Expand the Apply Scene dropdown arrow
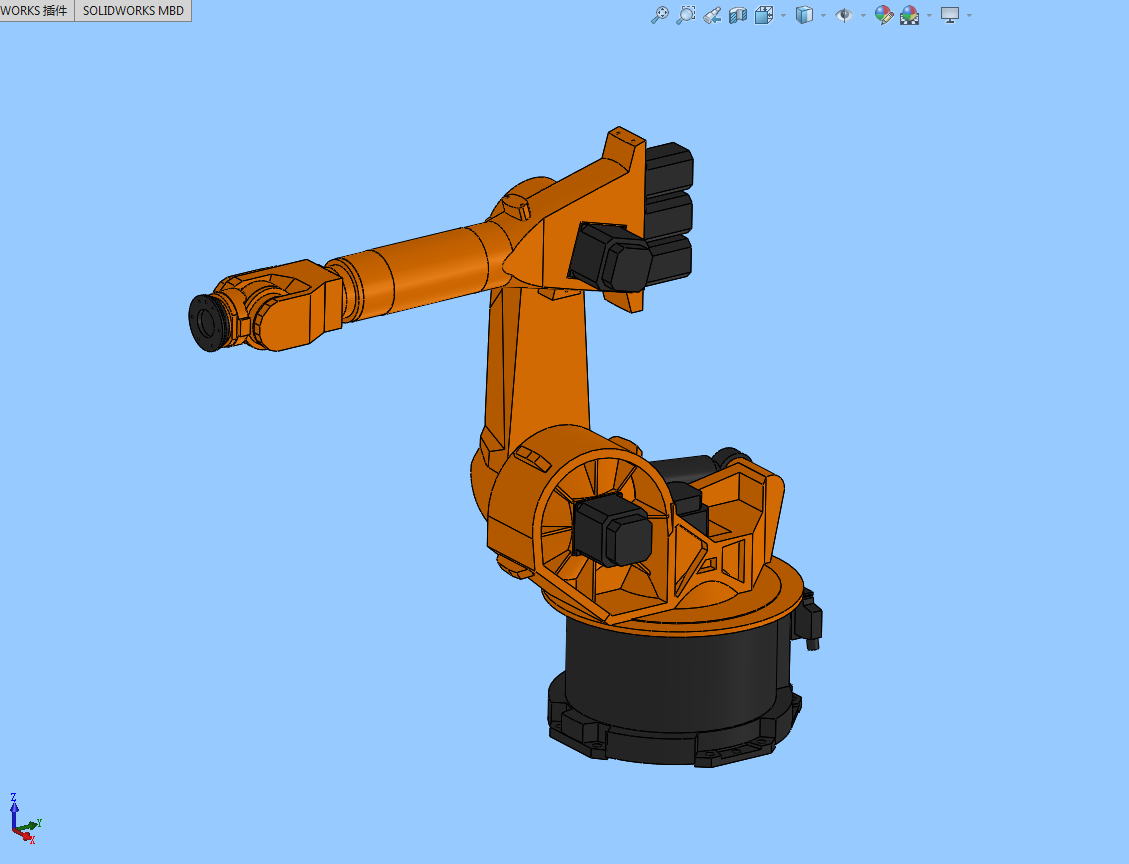This screenshot has height=864, width=1129. 929,16
